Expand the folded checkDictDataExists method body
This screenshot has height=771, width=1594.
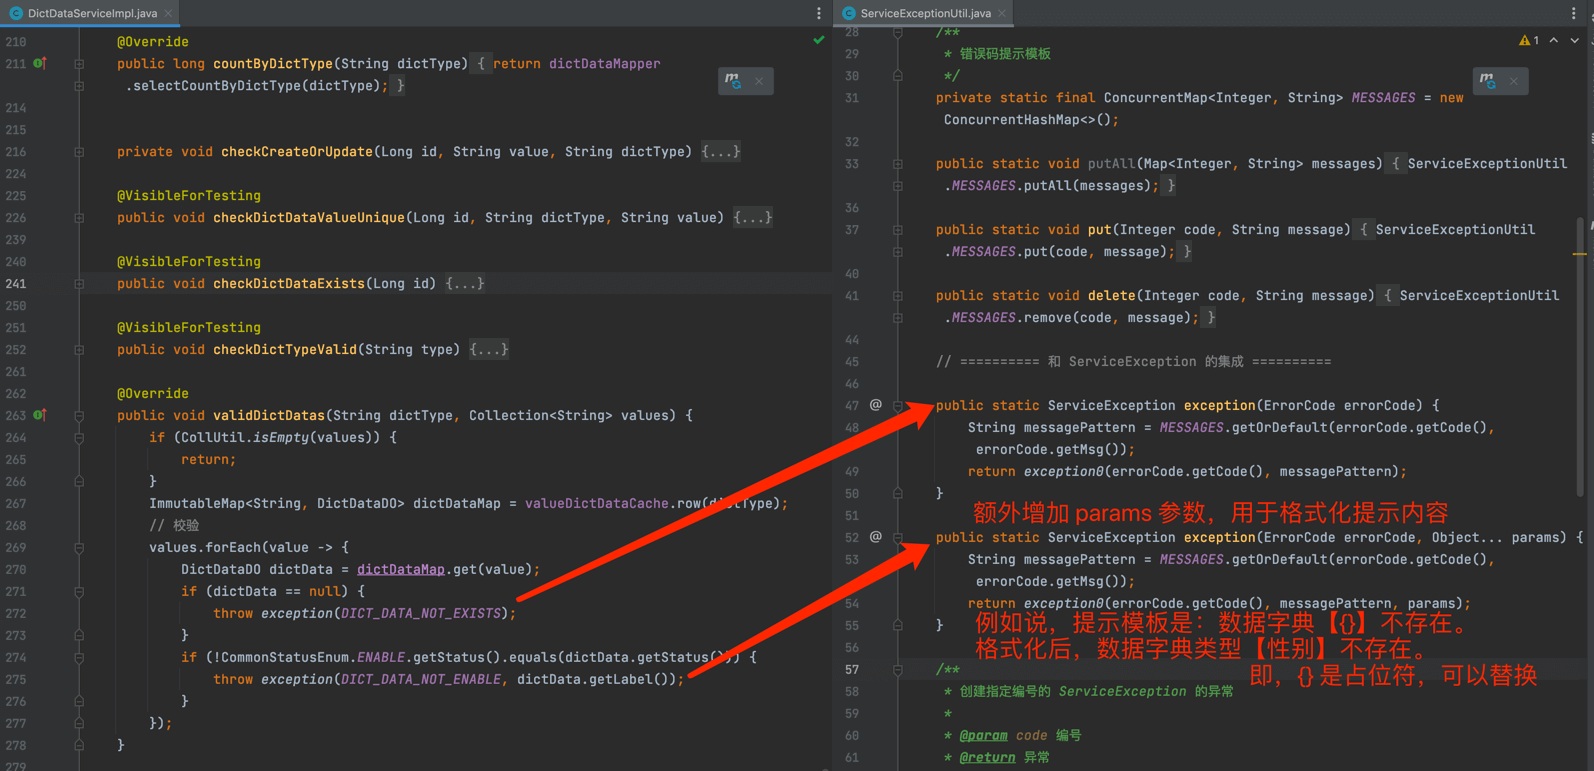click(465, 284)
